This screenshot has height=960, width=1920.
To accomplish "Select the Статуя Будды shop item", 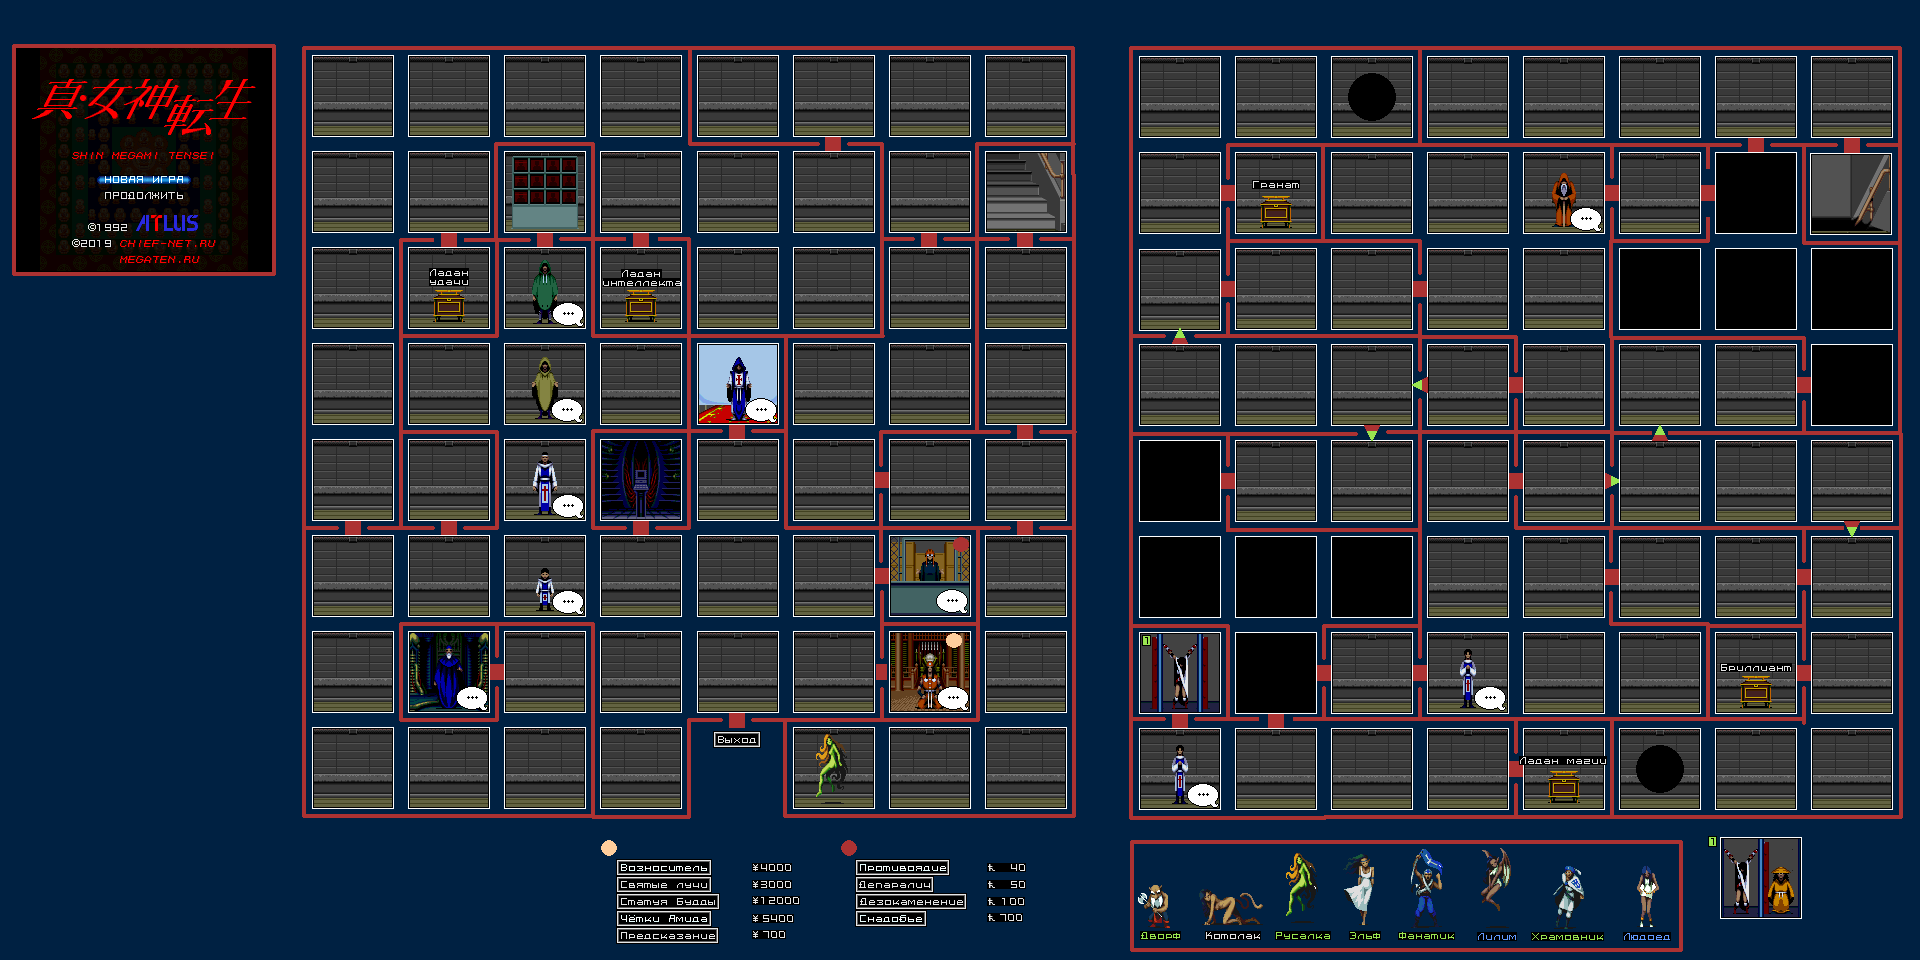I will pyautogui.click(x=668, y=902).
